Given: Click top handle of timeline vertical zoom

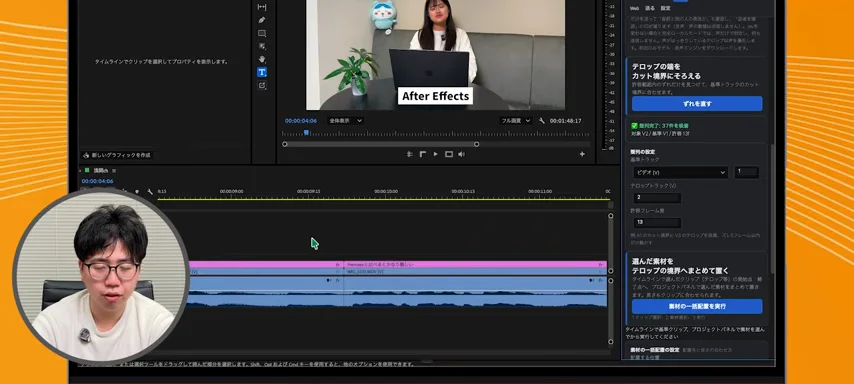Looking at the screenshot, I should pos(611,216).
